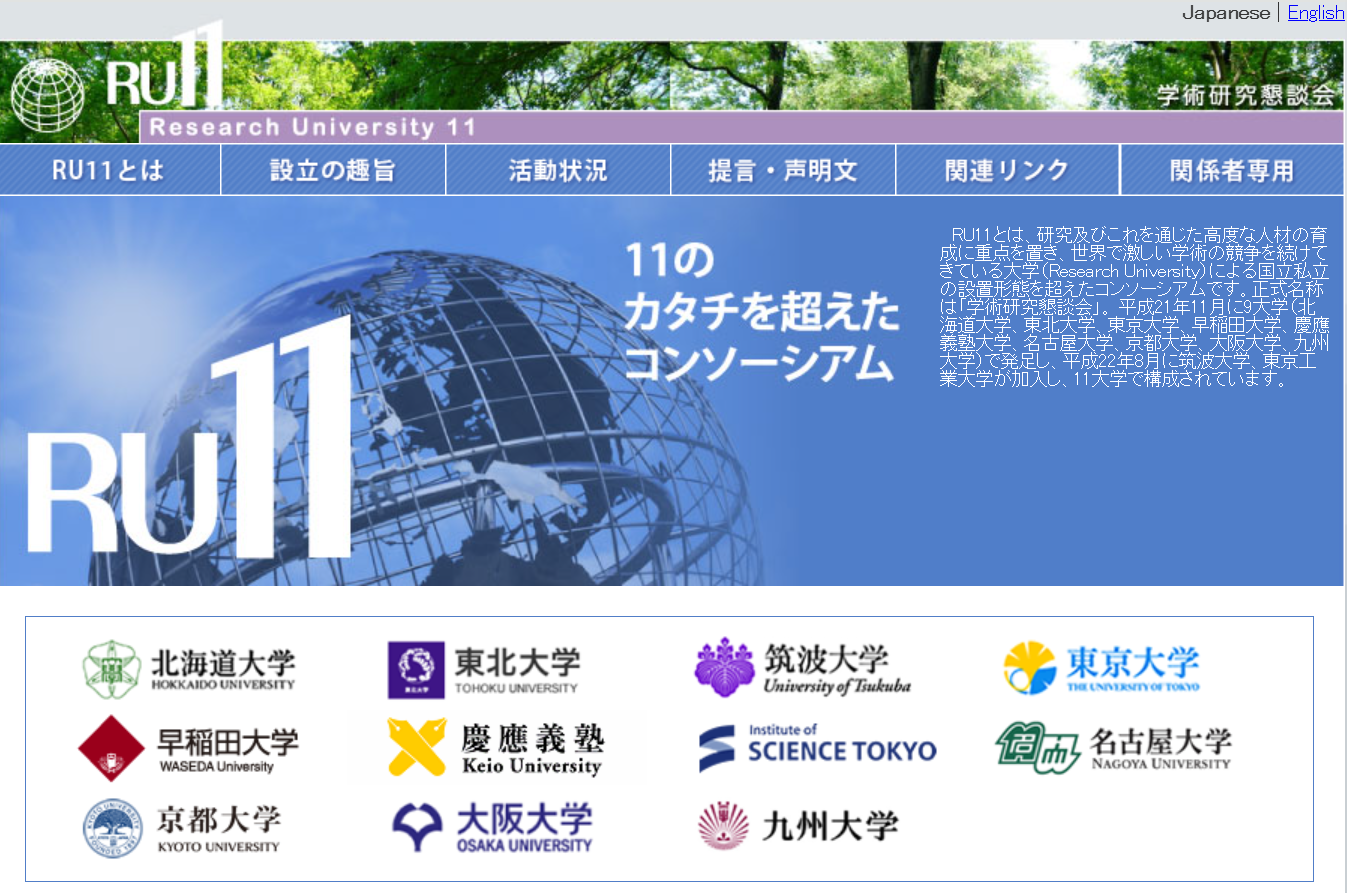Open the RU11とは menu item

(x=110, y=170)
